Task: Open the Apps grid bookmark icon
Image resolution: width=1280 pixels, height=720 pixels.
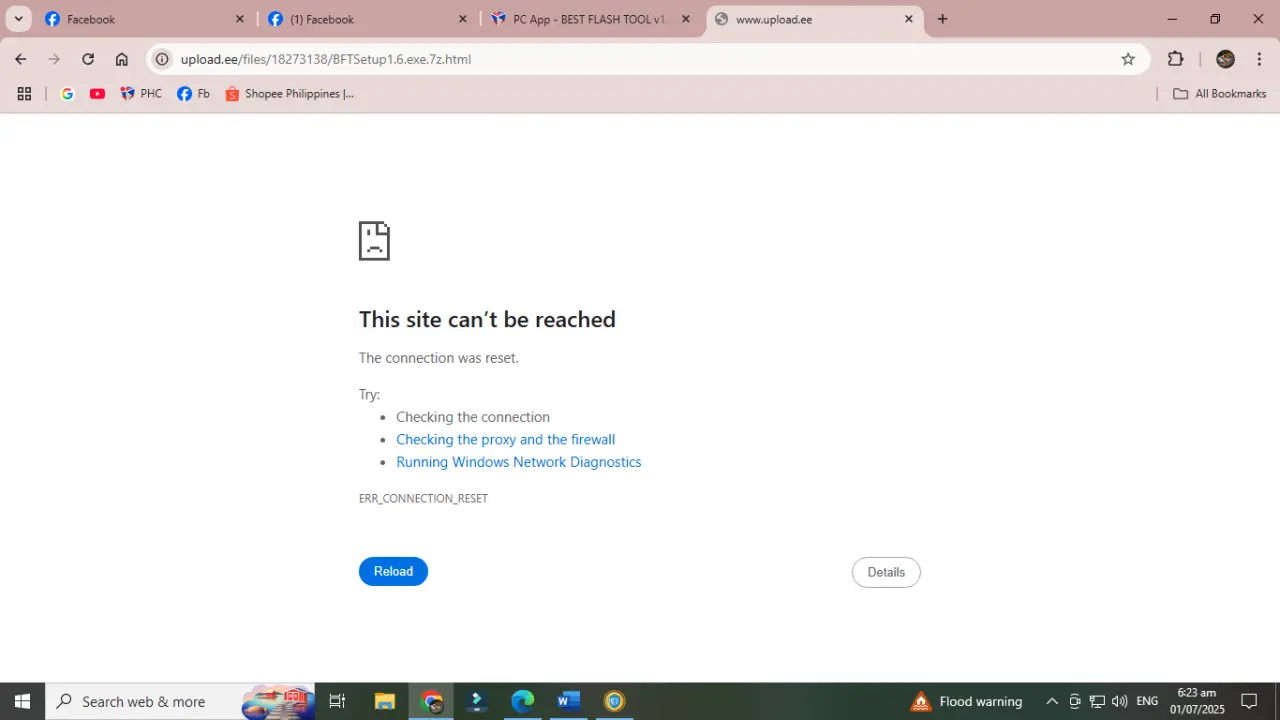Action: point(24,94)
